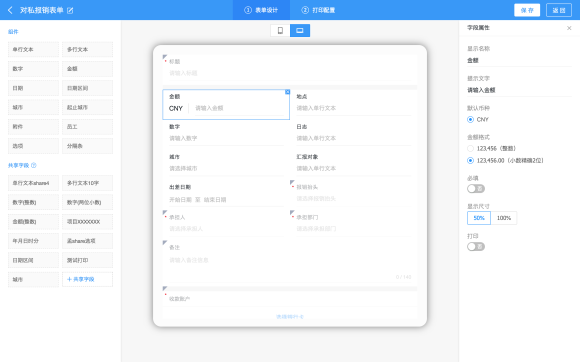Set display size to 50%
The width and height of the screenshot is (580, 362).
[479, 218]
